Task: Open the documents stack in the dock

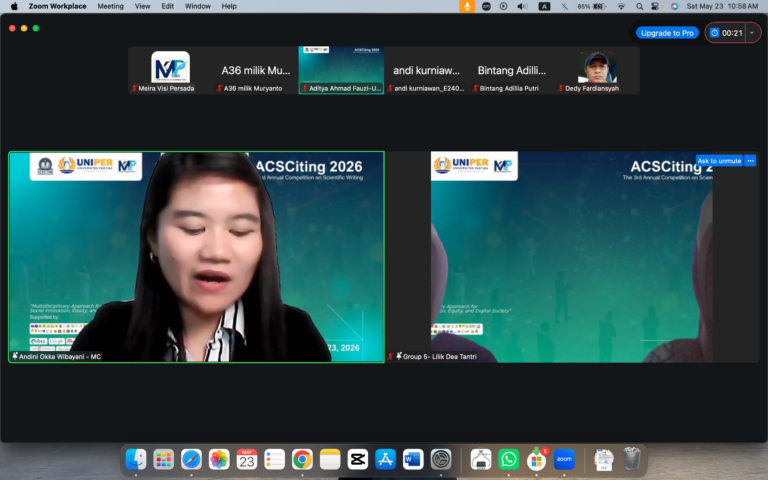Action: 604,459
